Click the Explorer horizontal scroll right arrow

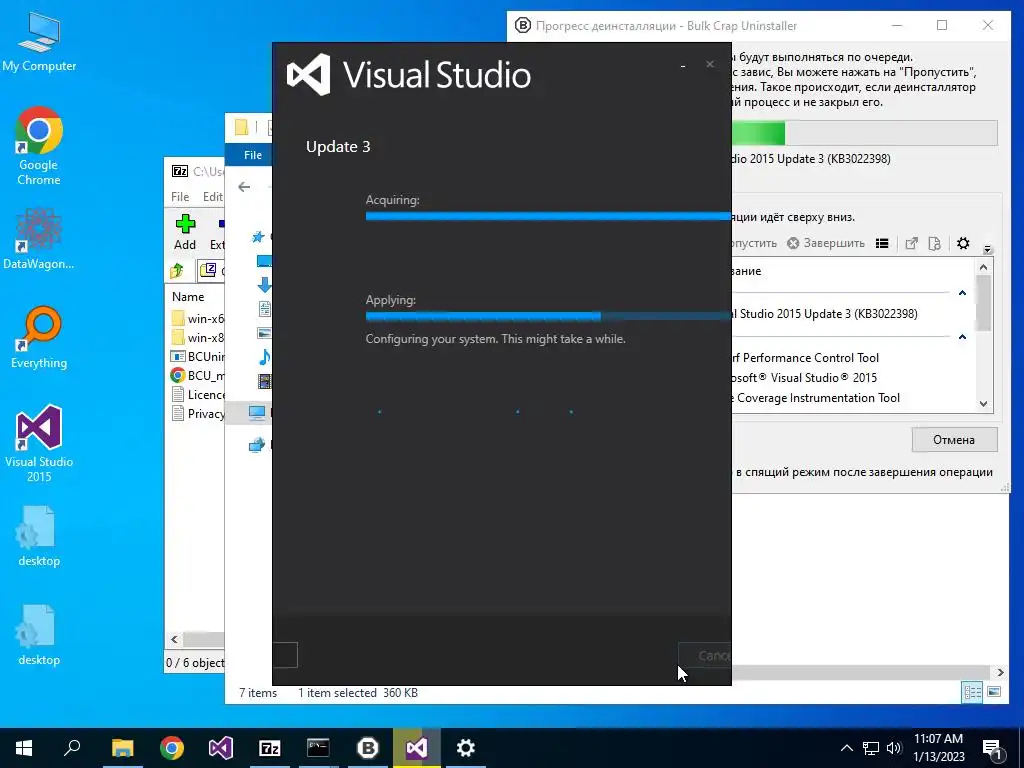[1000, 672]
